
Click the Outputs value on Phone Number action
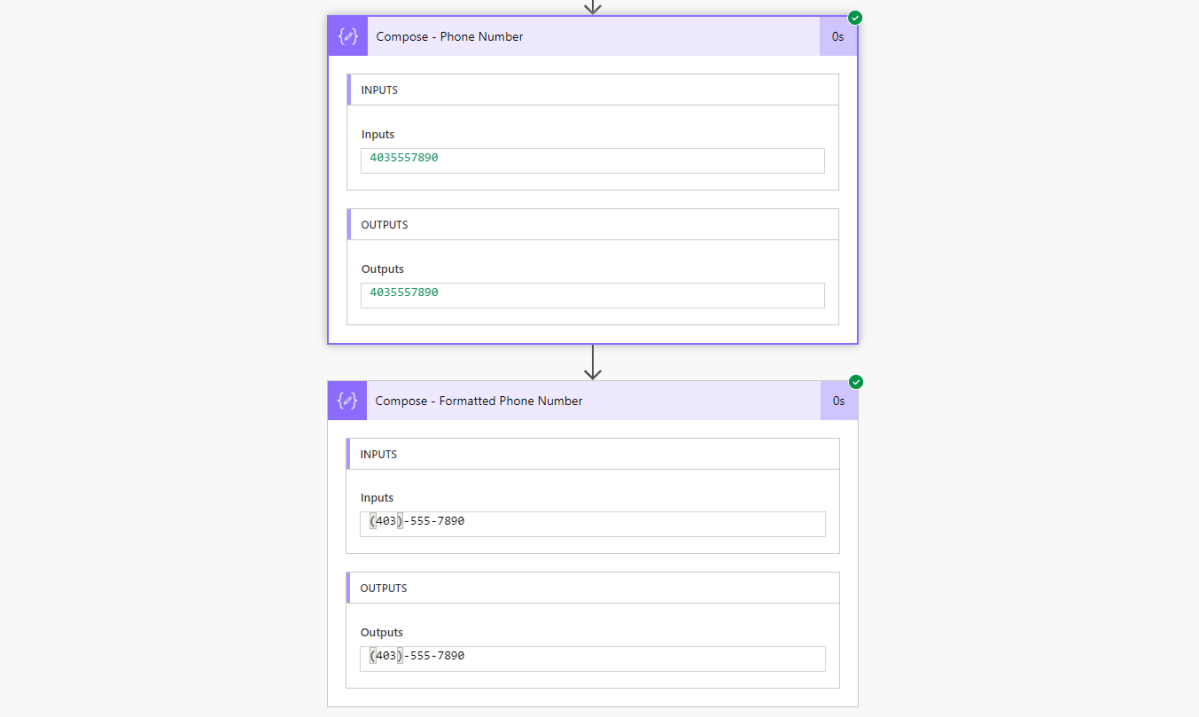click(592, 294)
